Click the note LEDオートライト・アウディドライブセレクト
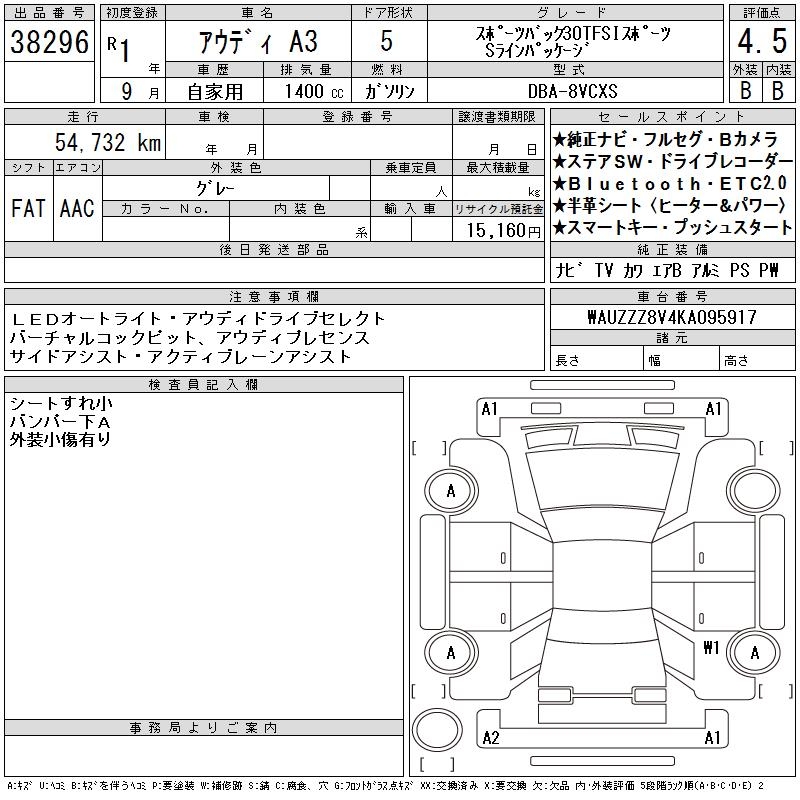 (197, 319)
